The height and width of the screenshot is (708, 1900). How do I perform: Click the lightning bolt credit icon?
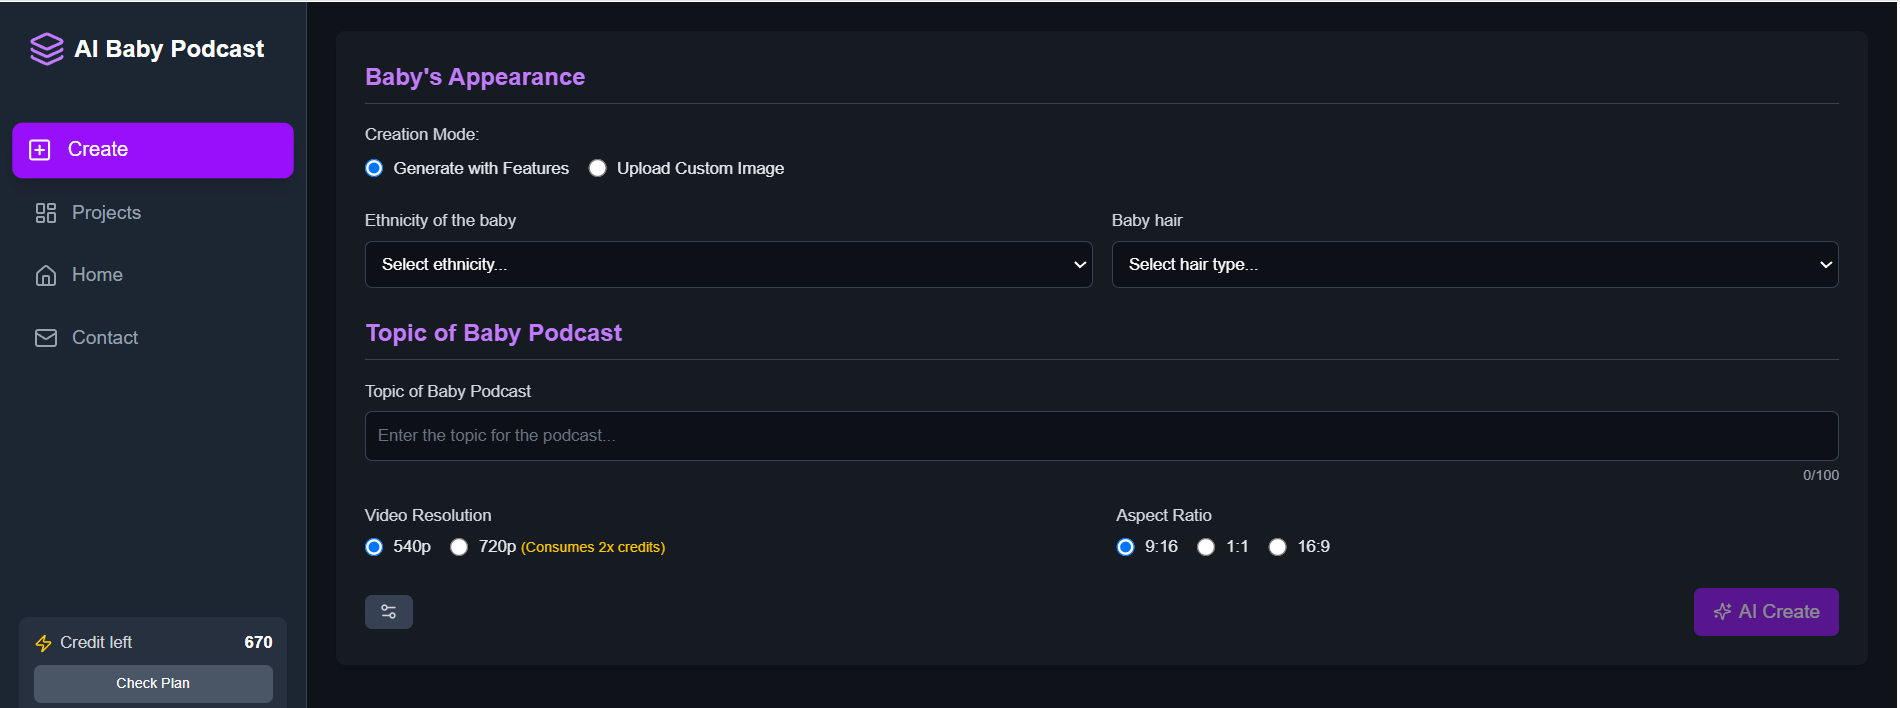(x=43, y=643)
